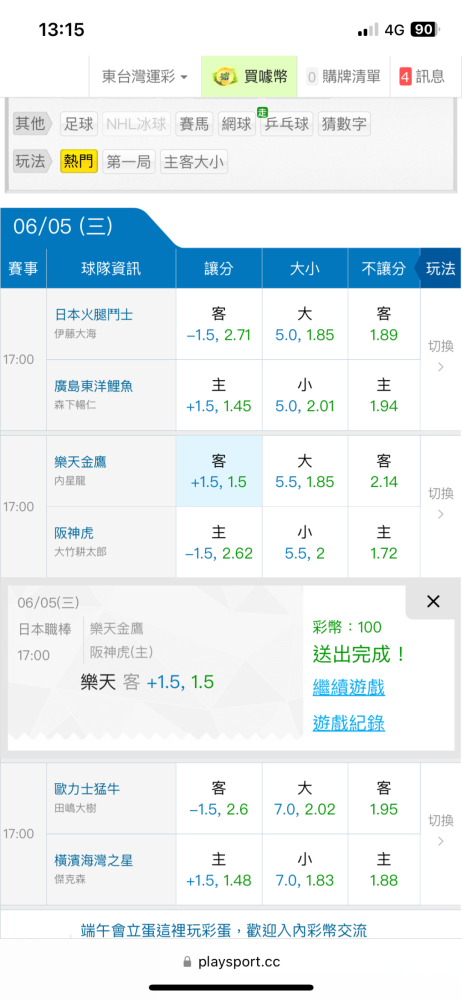Open the 遊戲紀錄 link
Image resolution: width=462 pixels, height=1000 pixels.
tap(348, 723)
